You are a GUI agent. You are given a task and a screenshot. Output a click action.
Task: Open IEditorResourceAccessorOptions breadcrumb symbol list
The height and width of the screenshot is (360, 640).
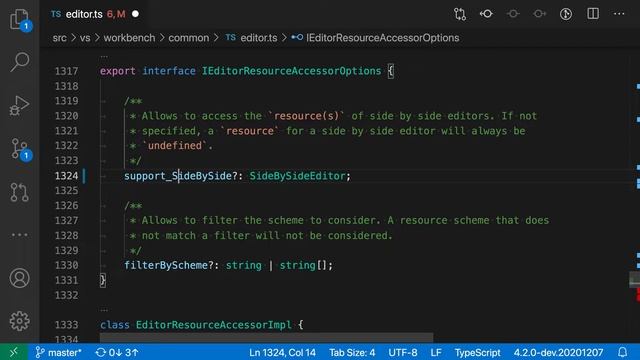click(x=382, y=38)
